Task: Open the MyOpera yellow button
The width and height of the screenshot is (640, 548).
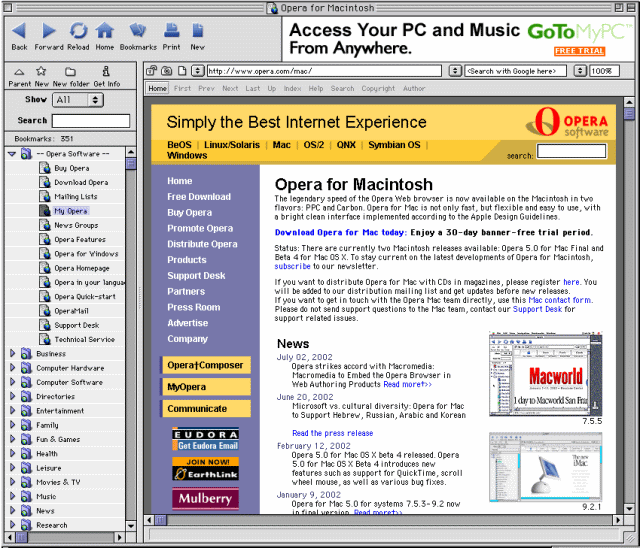Action: (x=206, y=387)
